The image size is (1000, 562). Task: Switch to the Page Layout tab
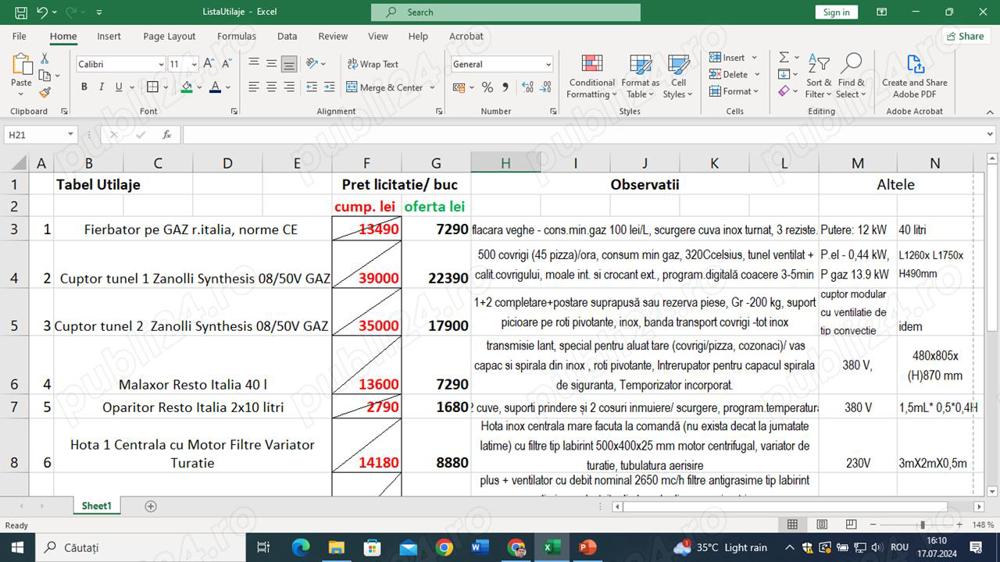(x=169, y=36)
